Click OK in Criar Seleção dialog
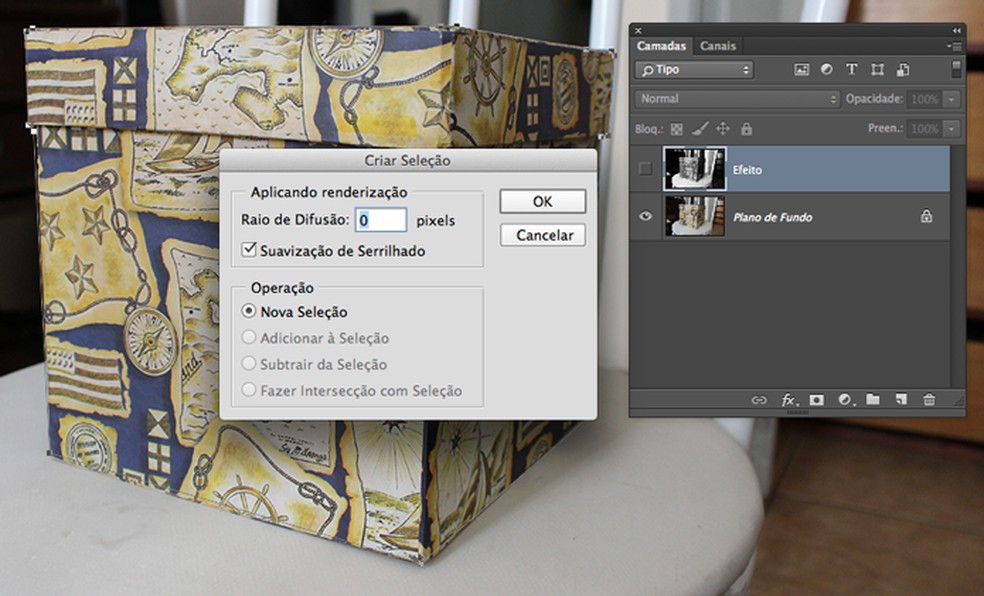This screenshot has height=596, width=984. (x=543, y=201)
